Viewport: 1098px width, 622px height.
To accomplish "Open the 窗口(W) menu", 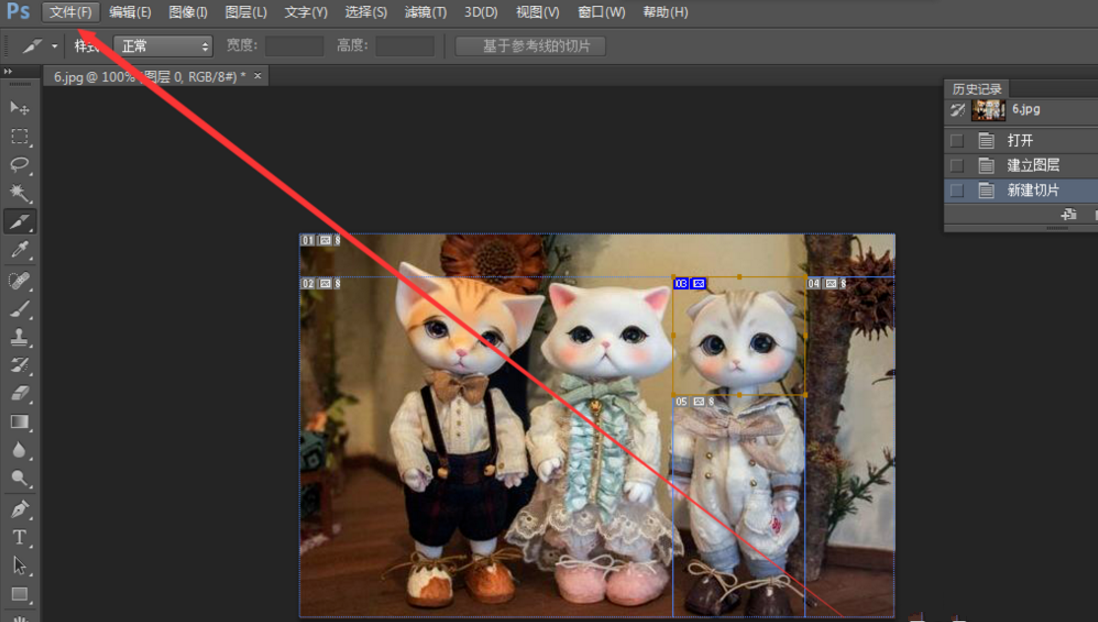I will tap(602, 12).
